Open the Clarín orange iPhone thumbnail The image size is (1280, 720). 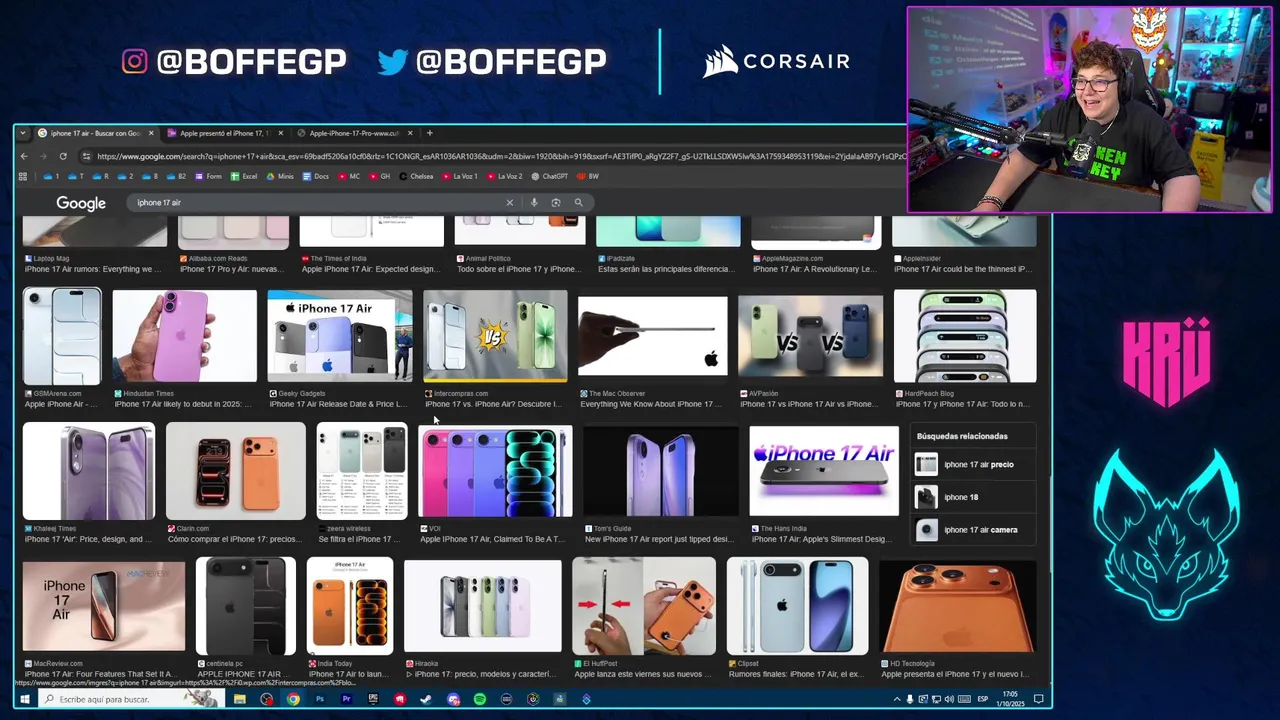(236, 471)
